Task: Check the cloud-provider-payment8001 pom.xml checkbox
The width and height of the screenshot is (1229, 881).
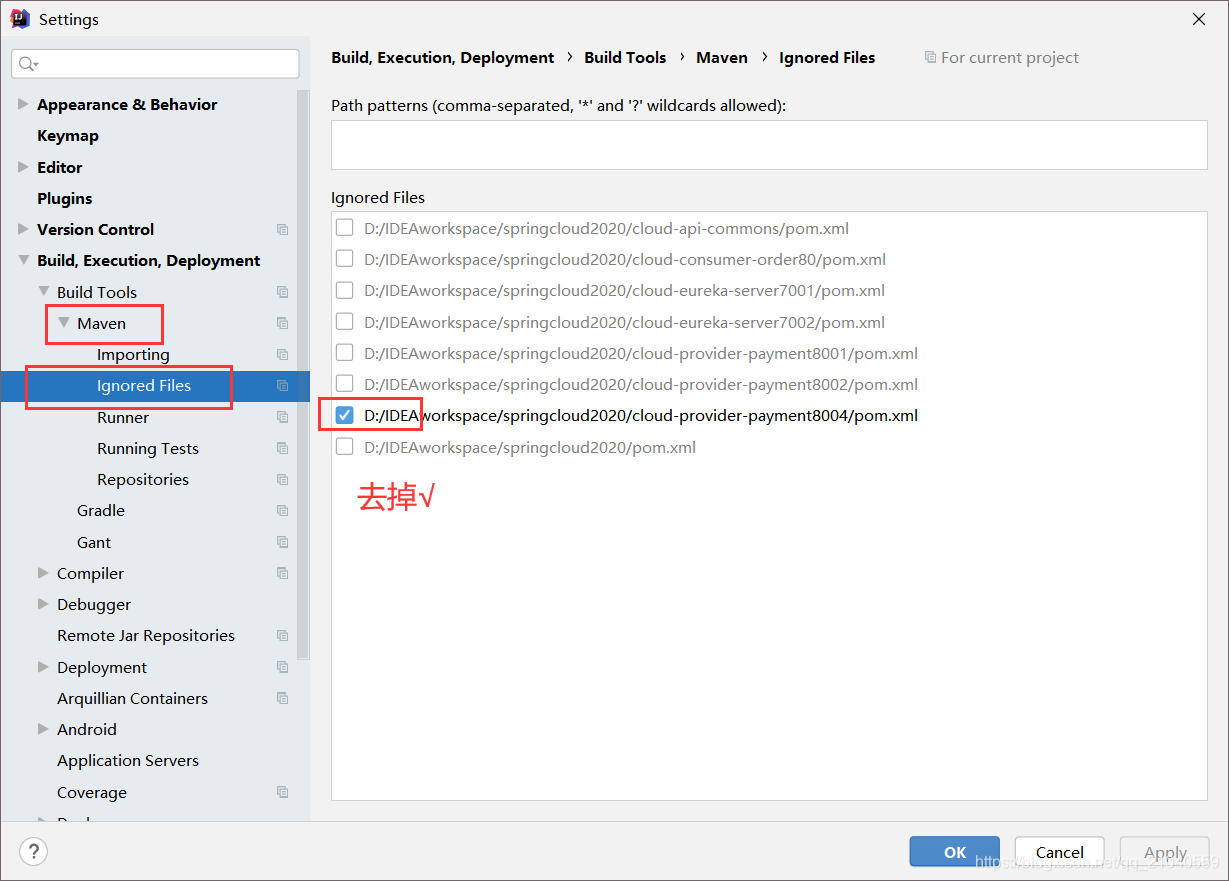Action: click(344, 353)
